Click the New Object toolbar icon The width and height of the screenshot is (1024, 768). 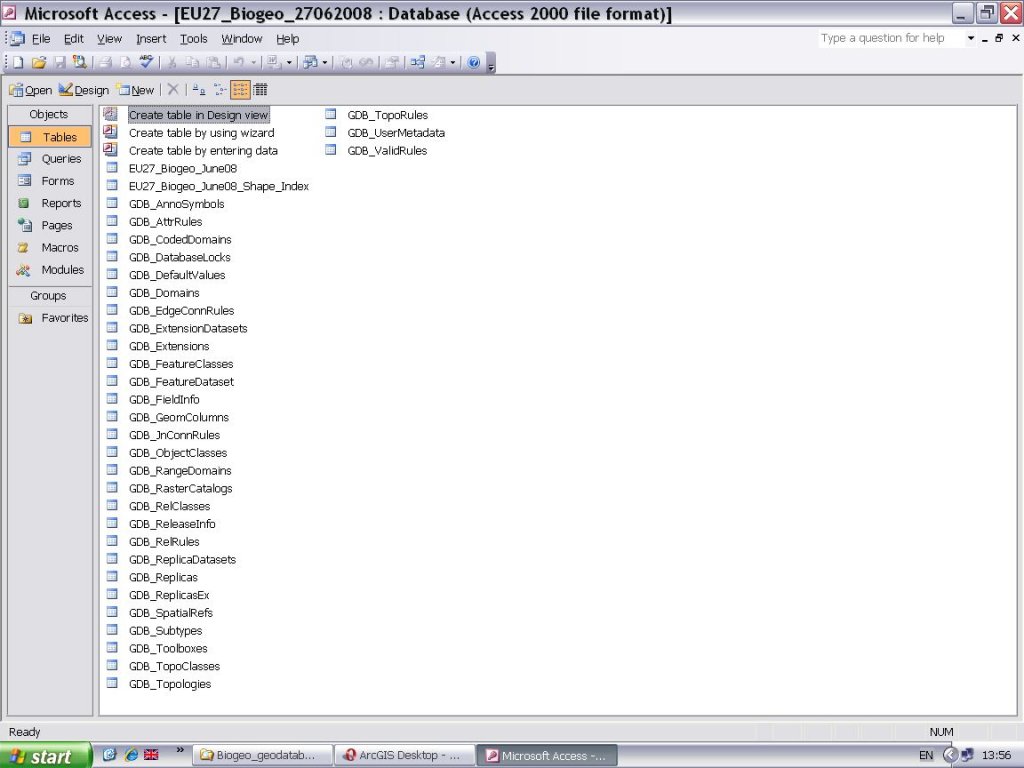coord(439,62)
